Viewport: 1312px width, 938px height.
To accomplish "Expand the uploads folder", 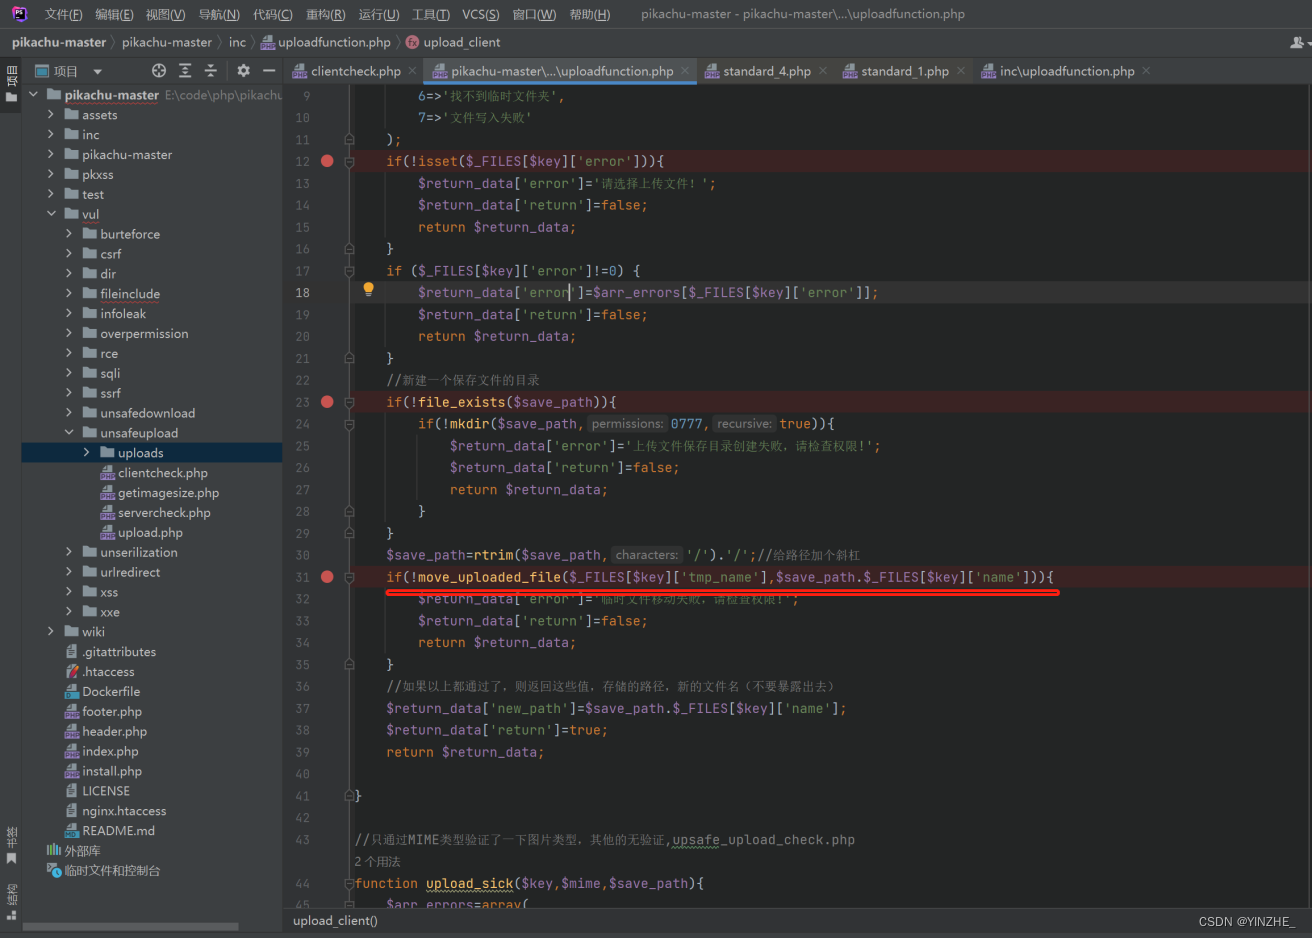I will 87,453.
